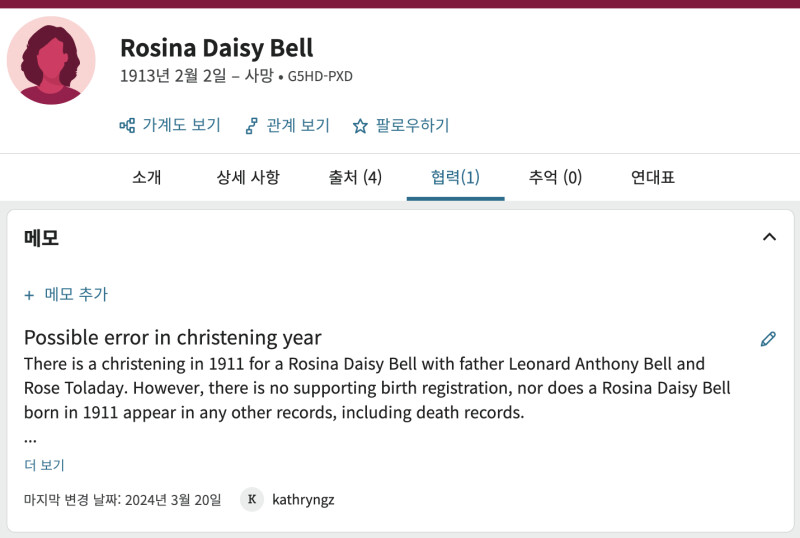This screenshot has width=800, height=538.
Task: Click the pencil edit note icon
Action: pyautogui.click(x=768, y=339)
